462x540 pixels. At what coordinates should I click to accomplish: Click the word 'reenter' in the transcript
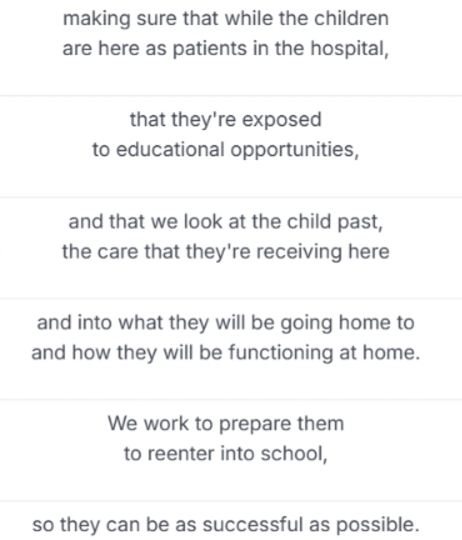pos(181,454)
